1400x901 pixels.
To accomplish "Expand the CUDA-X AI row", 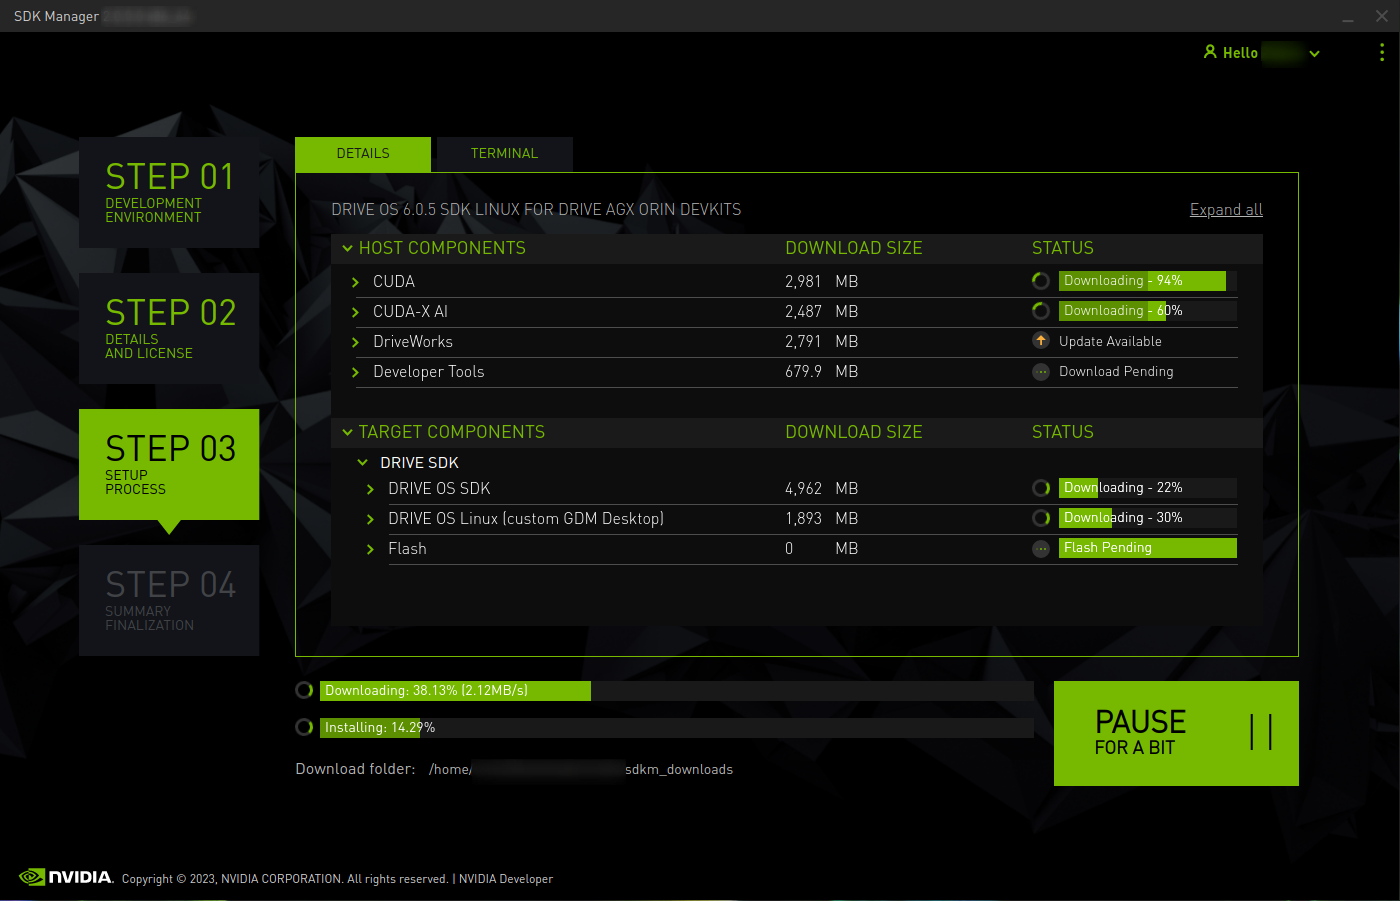I will pos(355,312).
